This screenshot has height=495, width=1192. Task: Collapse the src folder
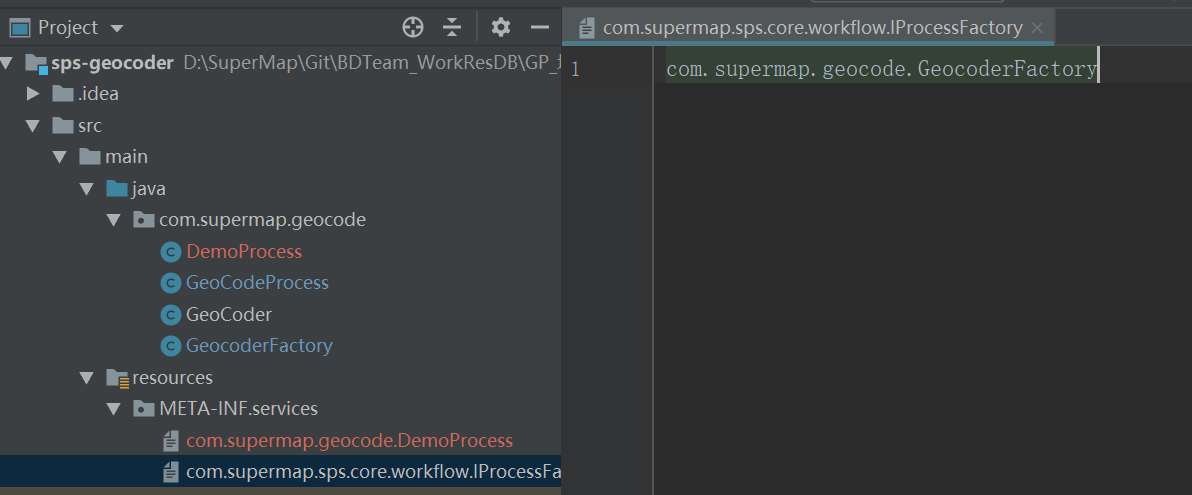[x=33, y=126]
